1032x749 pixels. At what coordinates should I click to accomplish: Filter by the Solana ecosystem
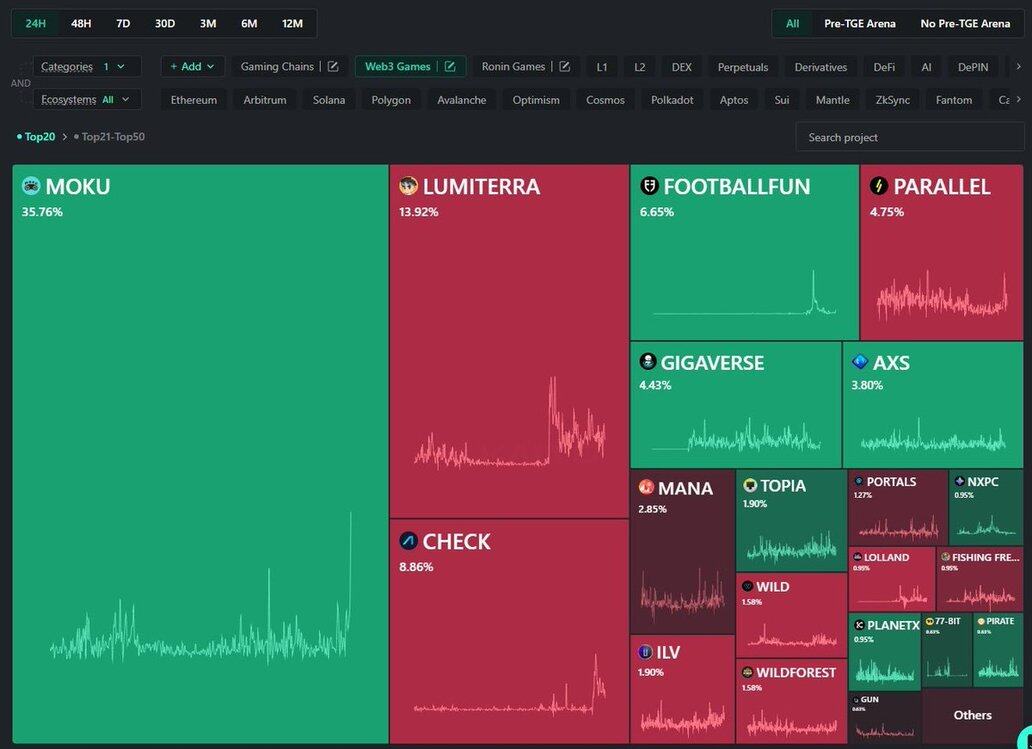[x=329, y=100]
